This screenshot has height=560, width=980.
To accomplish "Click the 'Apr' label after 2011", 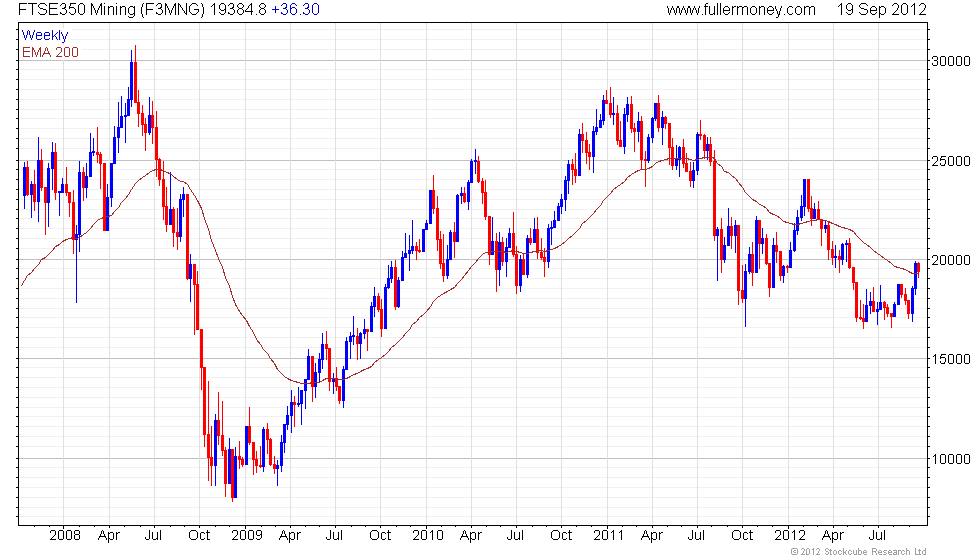I will pos(652,536).
